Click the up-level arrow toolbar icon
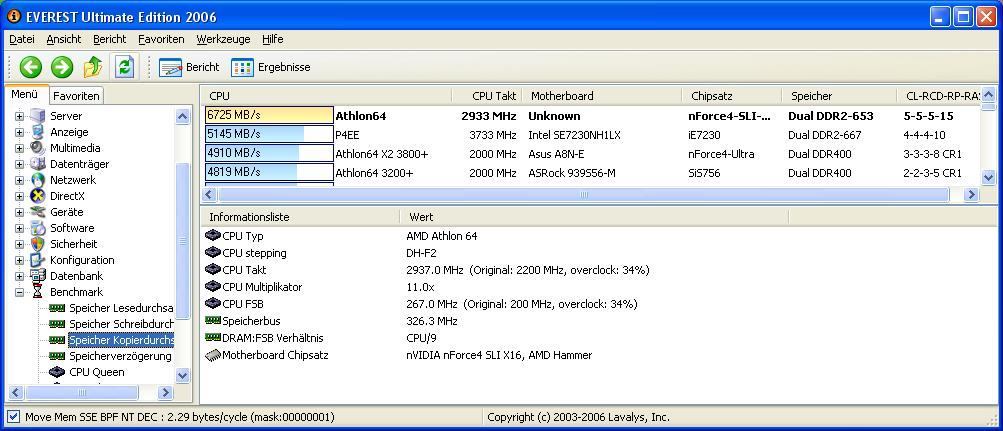The image size is (1003, 431). pyautogui.click(x=93, y=67)
